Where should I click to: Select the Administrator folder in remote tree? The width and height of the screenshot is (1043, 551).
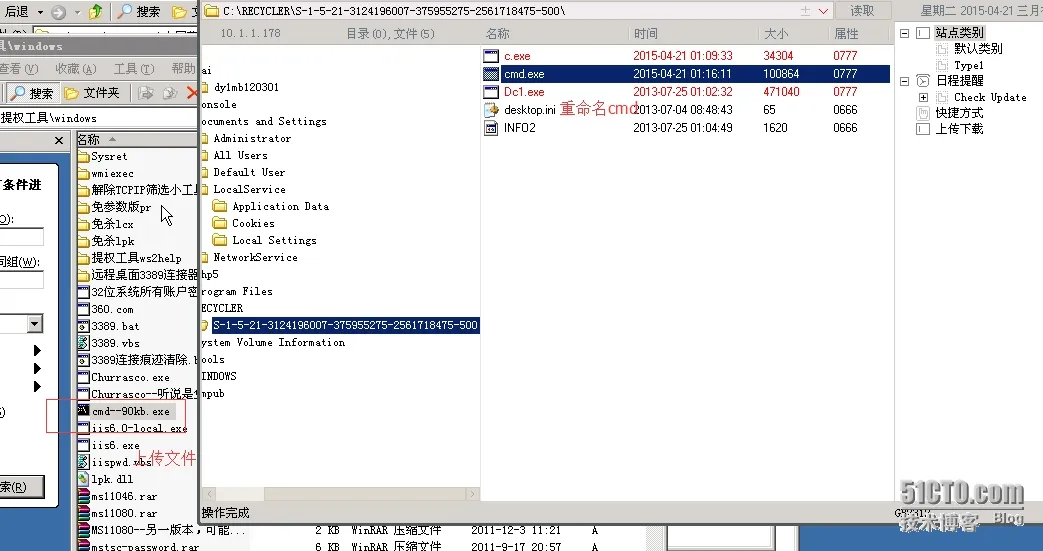(252, 138)
